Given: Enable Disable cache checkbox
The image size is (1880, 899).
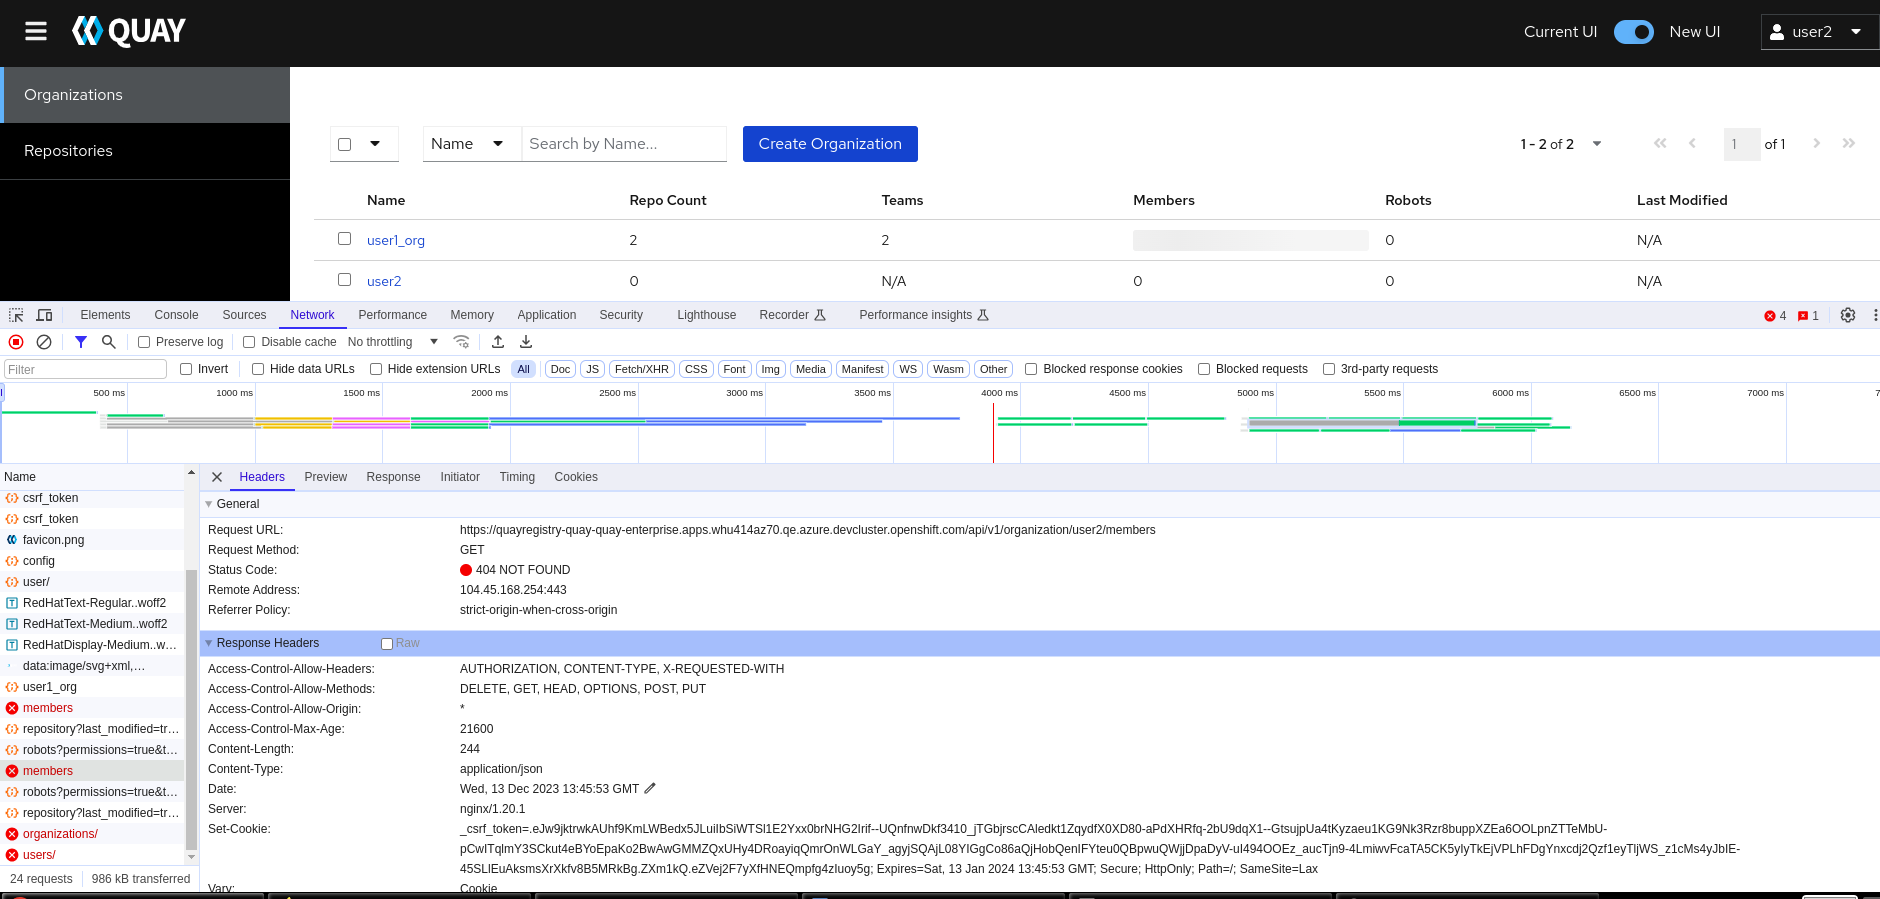Looking at the screenshot, I should pos(249,342).
